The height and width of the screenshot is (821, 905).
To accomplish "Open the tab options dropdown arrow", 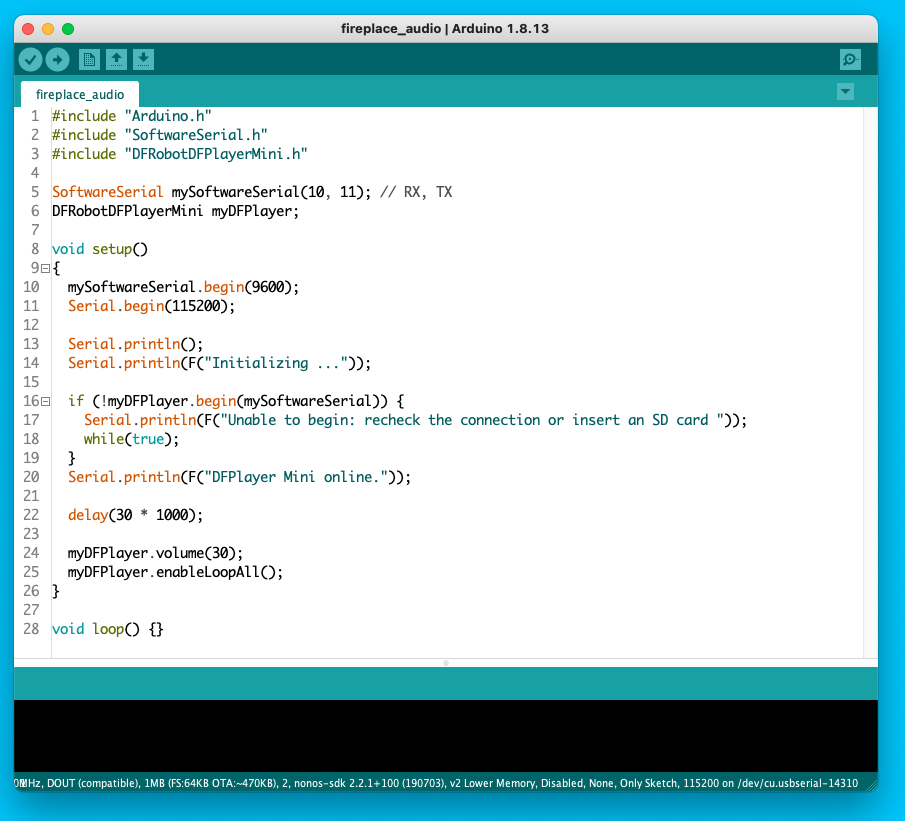I will [845, 91].
